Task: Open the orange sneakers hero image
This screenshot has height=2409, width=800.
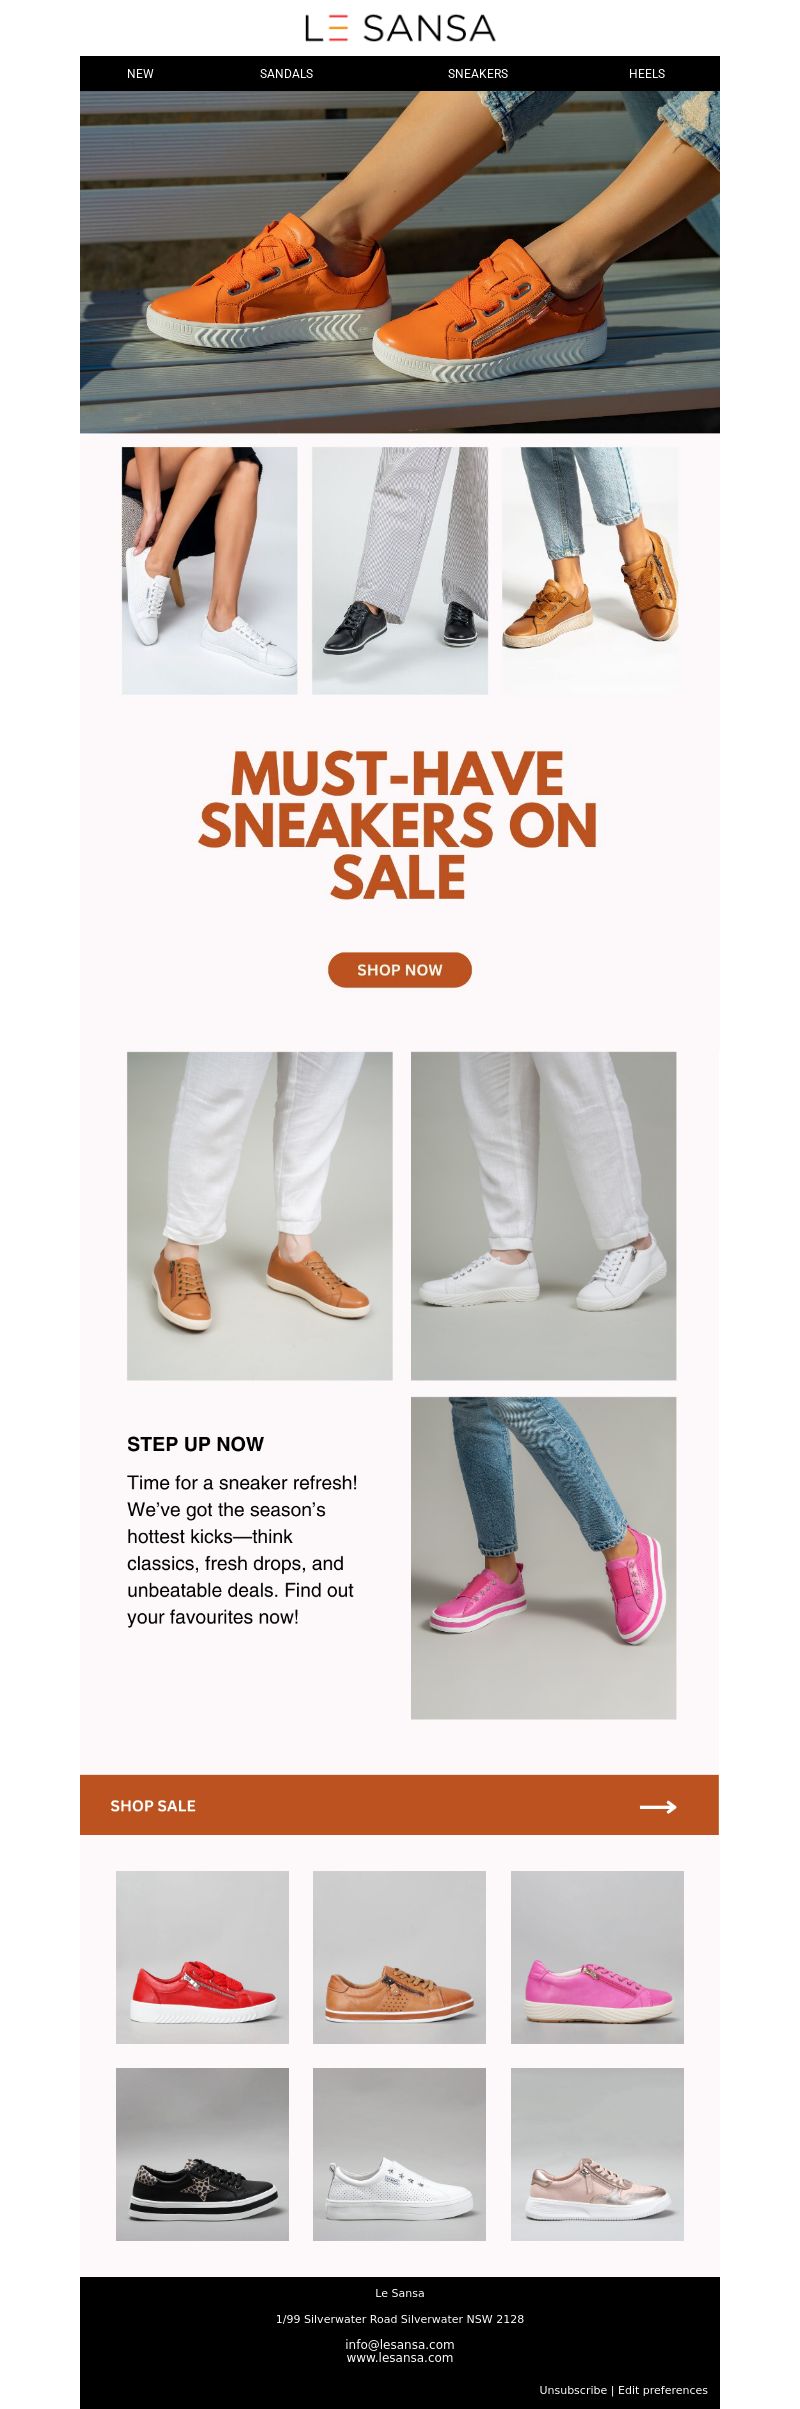Action: (400, 262)
